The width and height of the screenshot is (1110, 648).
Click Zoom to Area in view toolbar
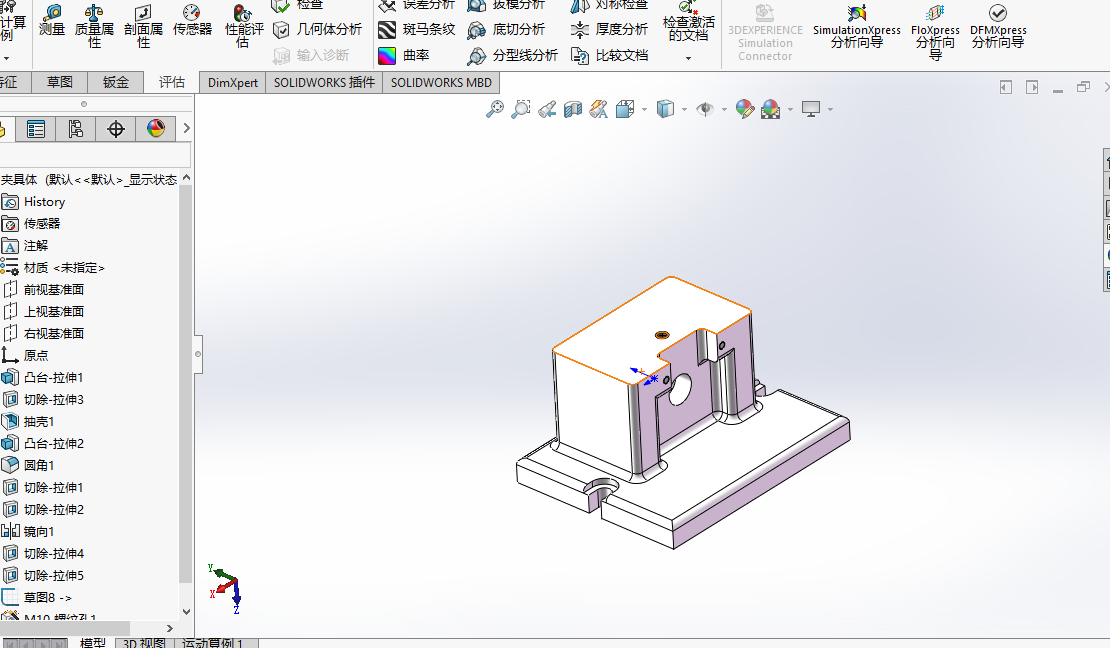tap(520, 109)
